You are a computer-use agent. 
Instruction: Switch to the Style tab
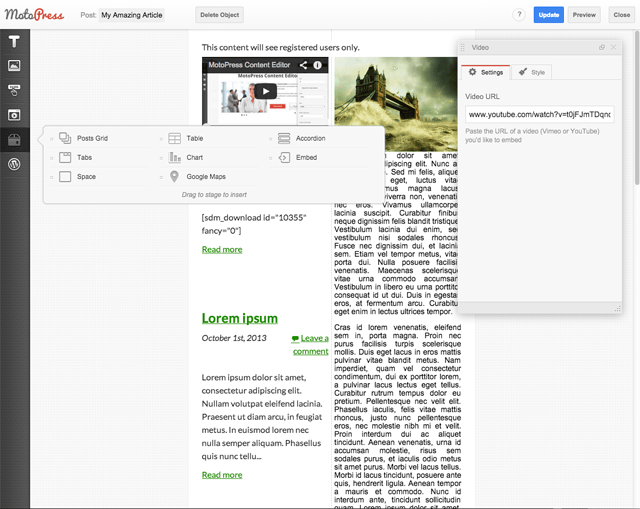(x=531, y=72)
